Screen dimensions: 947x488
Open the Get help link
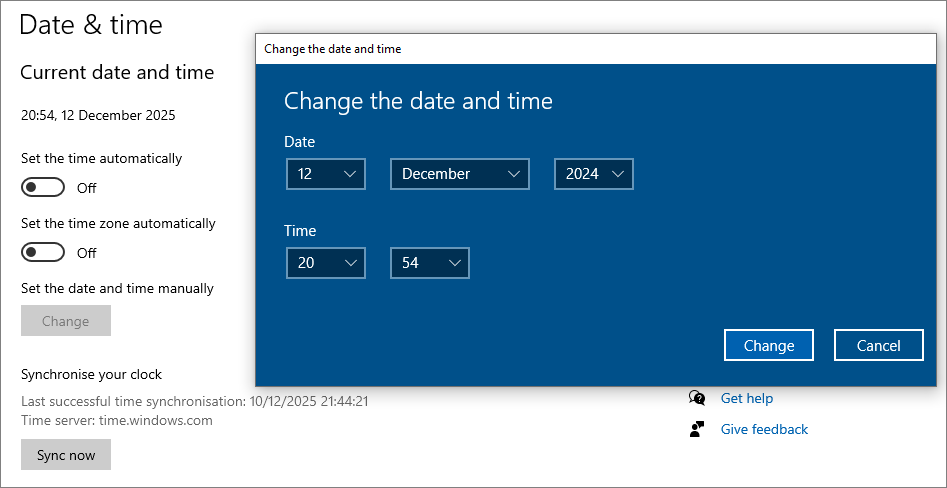point(746,398)
